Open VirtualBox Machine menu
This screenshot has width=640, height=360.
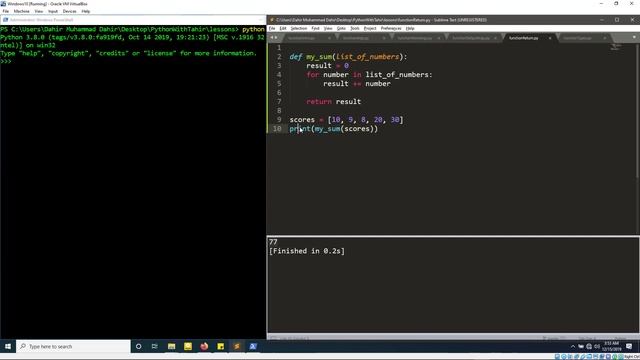tap(21, 11)
